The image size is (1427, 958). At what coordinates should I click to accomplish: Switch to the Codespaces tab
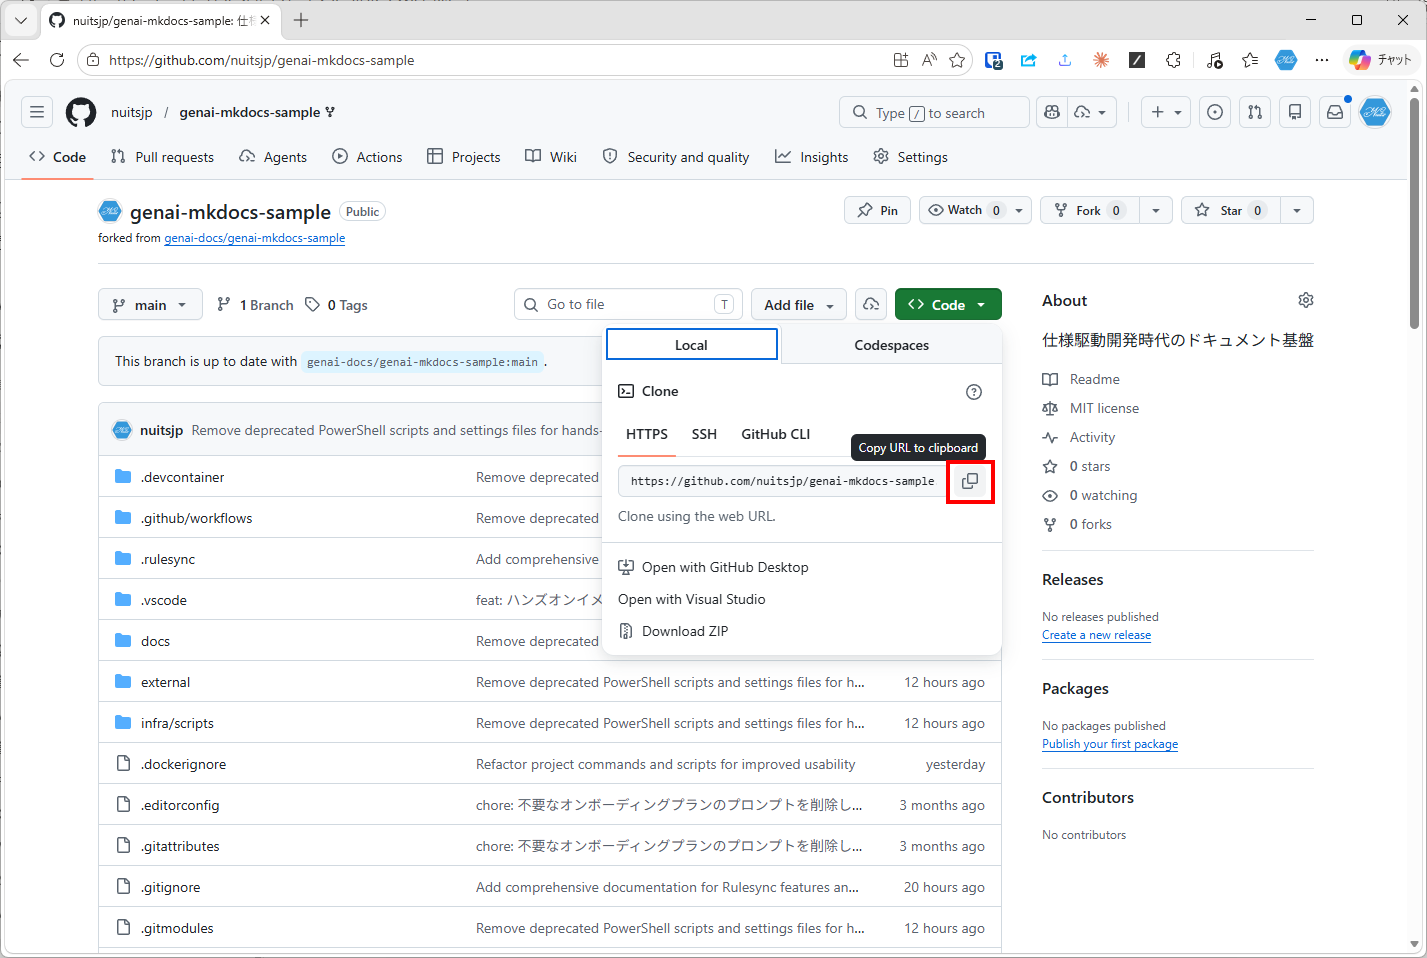(x=891, y=345)
